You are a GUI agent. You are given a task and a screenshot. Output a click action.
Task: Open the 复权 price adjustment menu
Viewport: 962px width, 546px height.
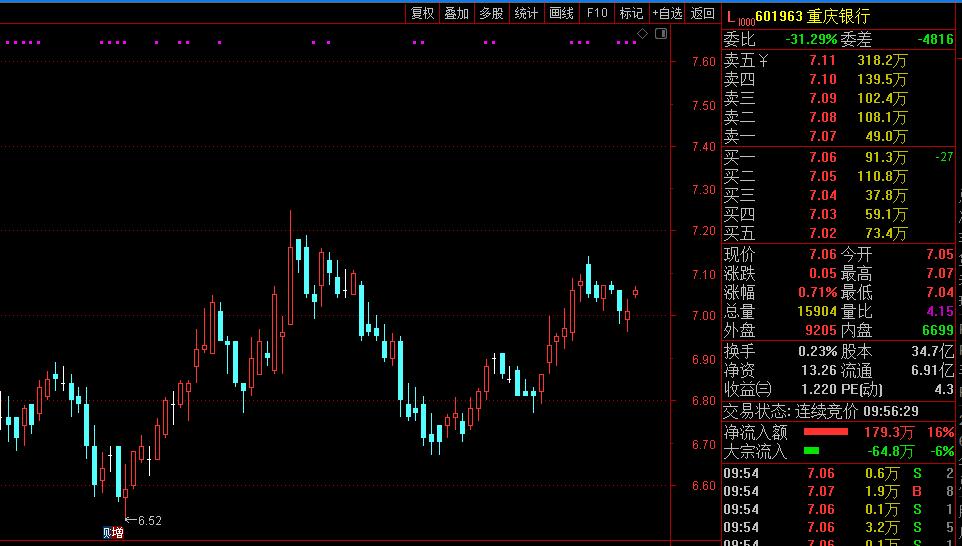[x=423, y=13]
